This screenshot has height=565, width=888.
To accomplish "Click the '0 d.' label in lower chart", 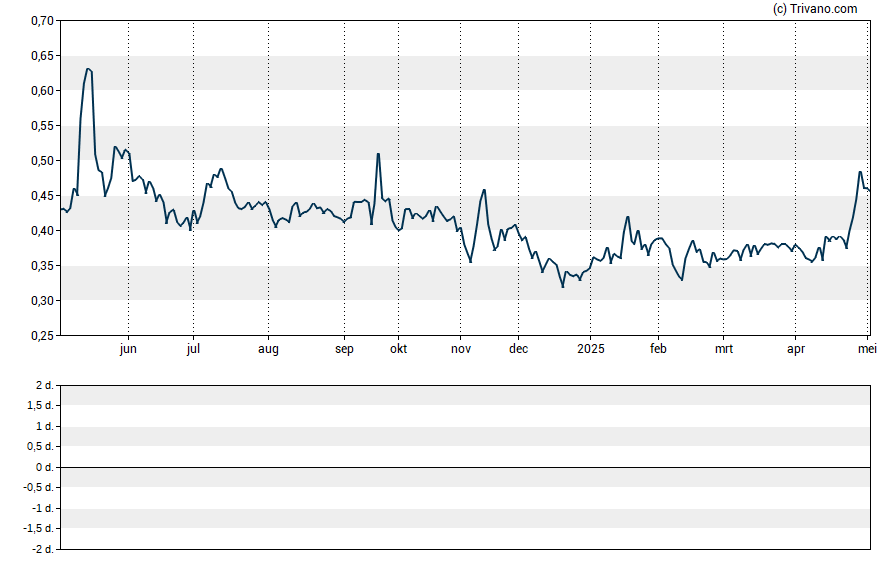I will tap(45, 468).
